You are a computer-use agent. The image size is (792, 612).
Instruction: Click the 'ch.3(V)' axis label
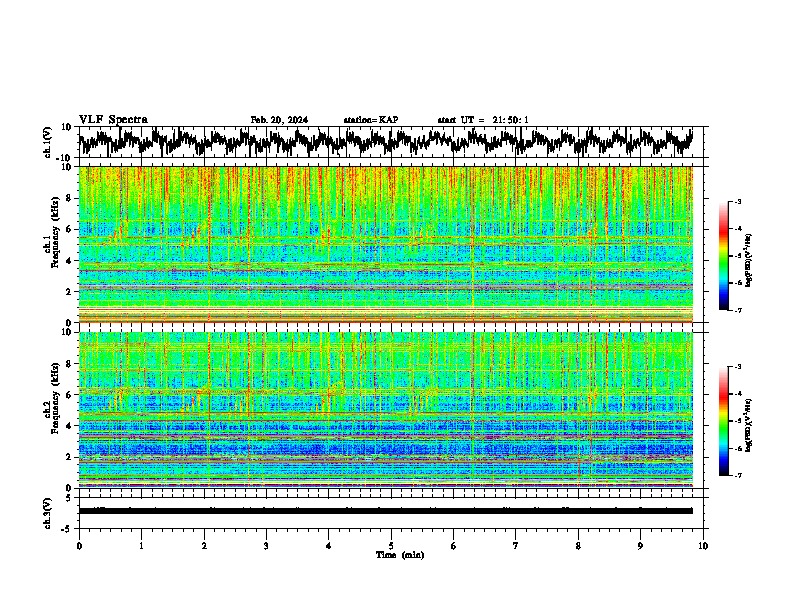pyautogui.click(x=48, y=514)
